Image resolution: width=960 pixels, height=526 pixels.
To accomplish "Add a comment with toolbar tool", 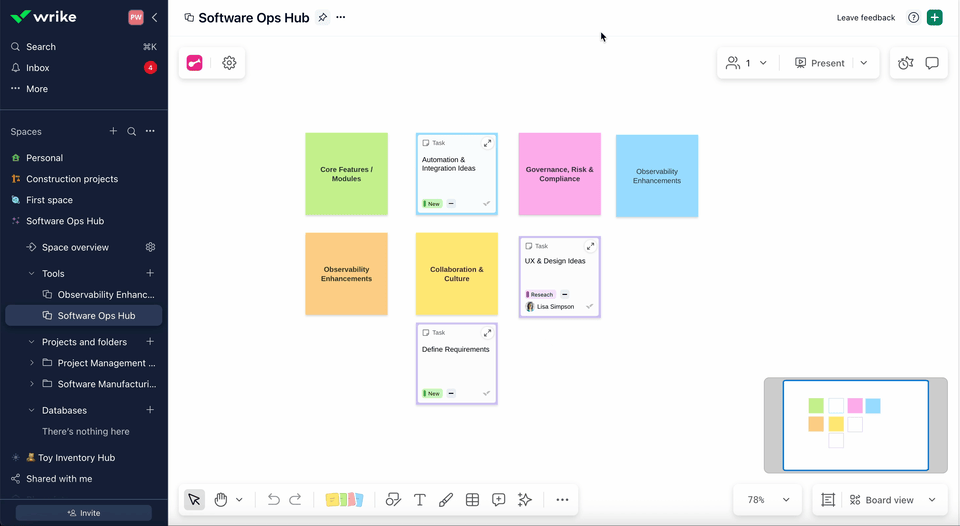I will point(498,500).
